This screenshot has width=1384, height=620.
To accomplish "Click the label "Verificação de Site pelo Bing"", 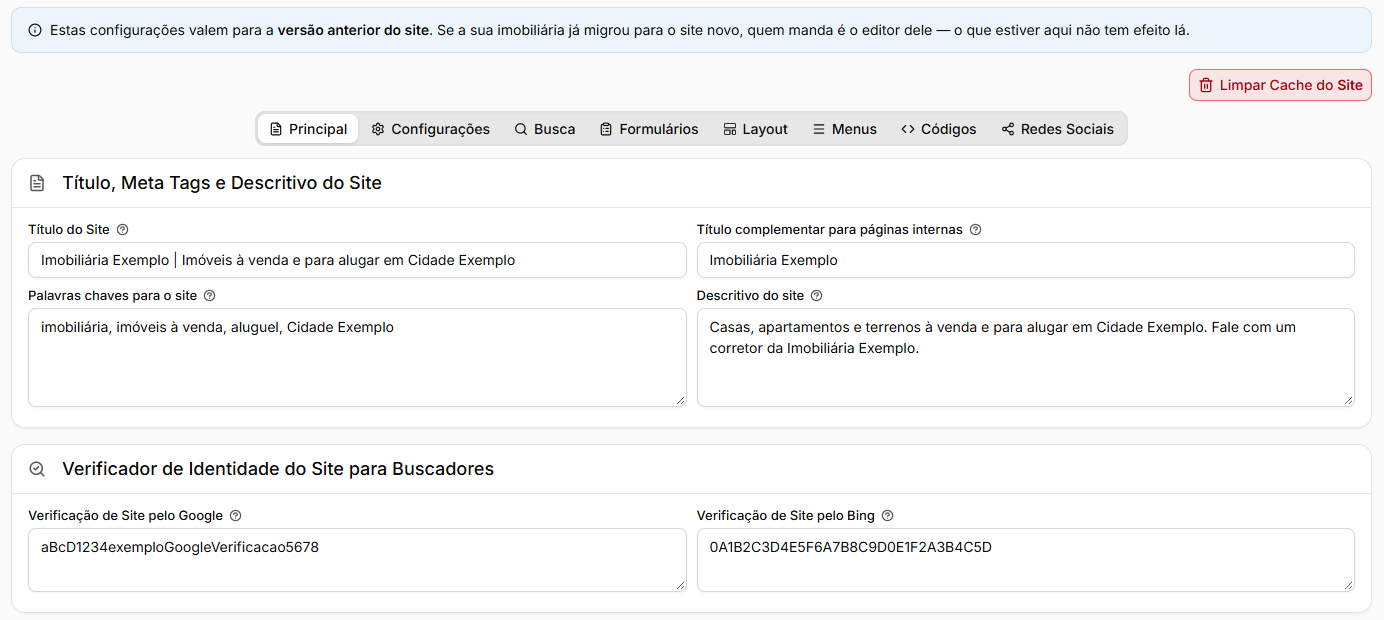I will click(x=786, y=516).
